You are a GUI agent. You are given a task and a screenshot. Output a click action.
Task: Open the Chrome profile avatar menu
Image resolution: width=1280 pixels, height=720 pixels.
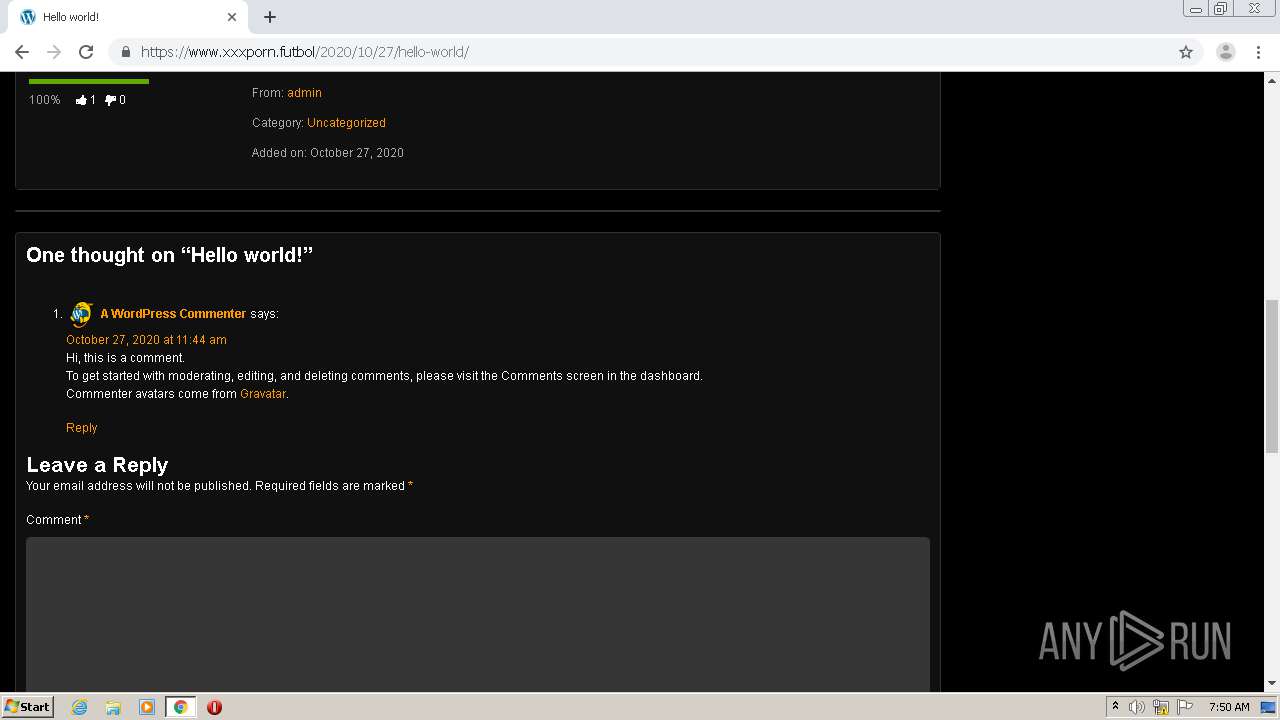coord(1226,52)
